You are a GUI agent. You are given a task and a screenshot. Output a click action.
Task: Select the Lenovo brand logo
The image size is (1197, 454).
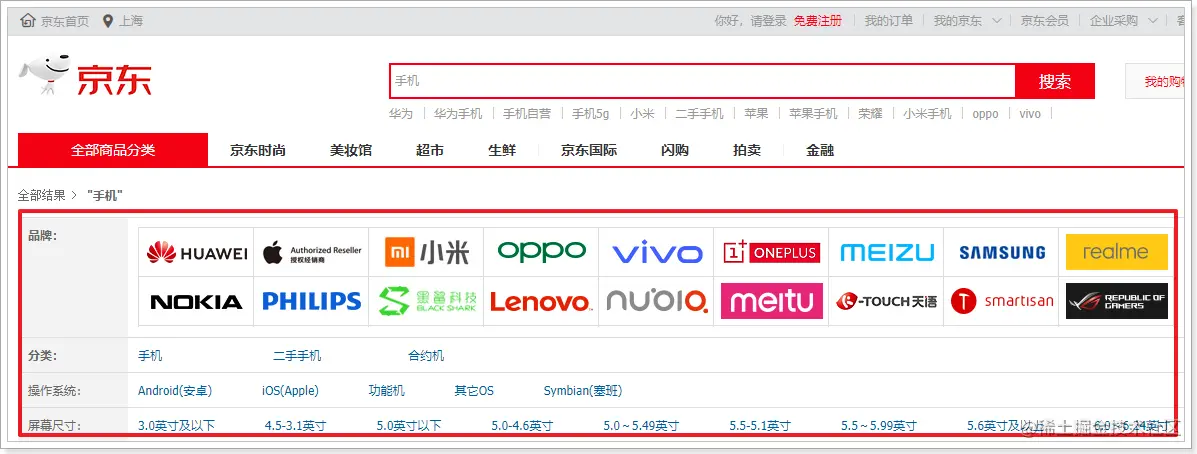click(x=541, y=302)
